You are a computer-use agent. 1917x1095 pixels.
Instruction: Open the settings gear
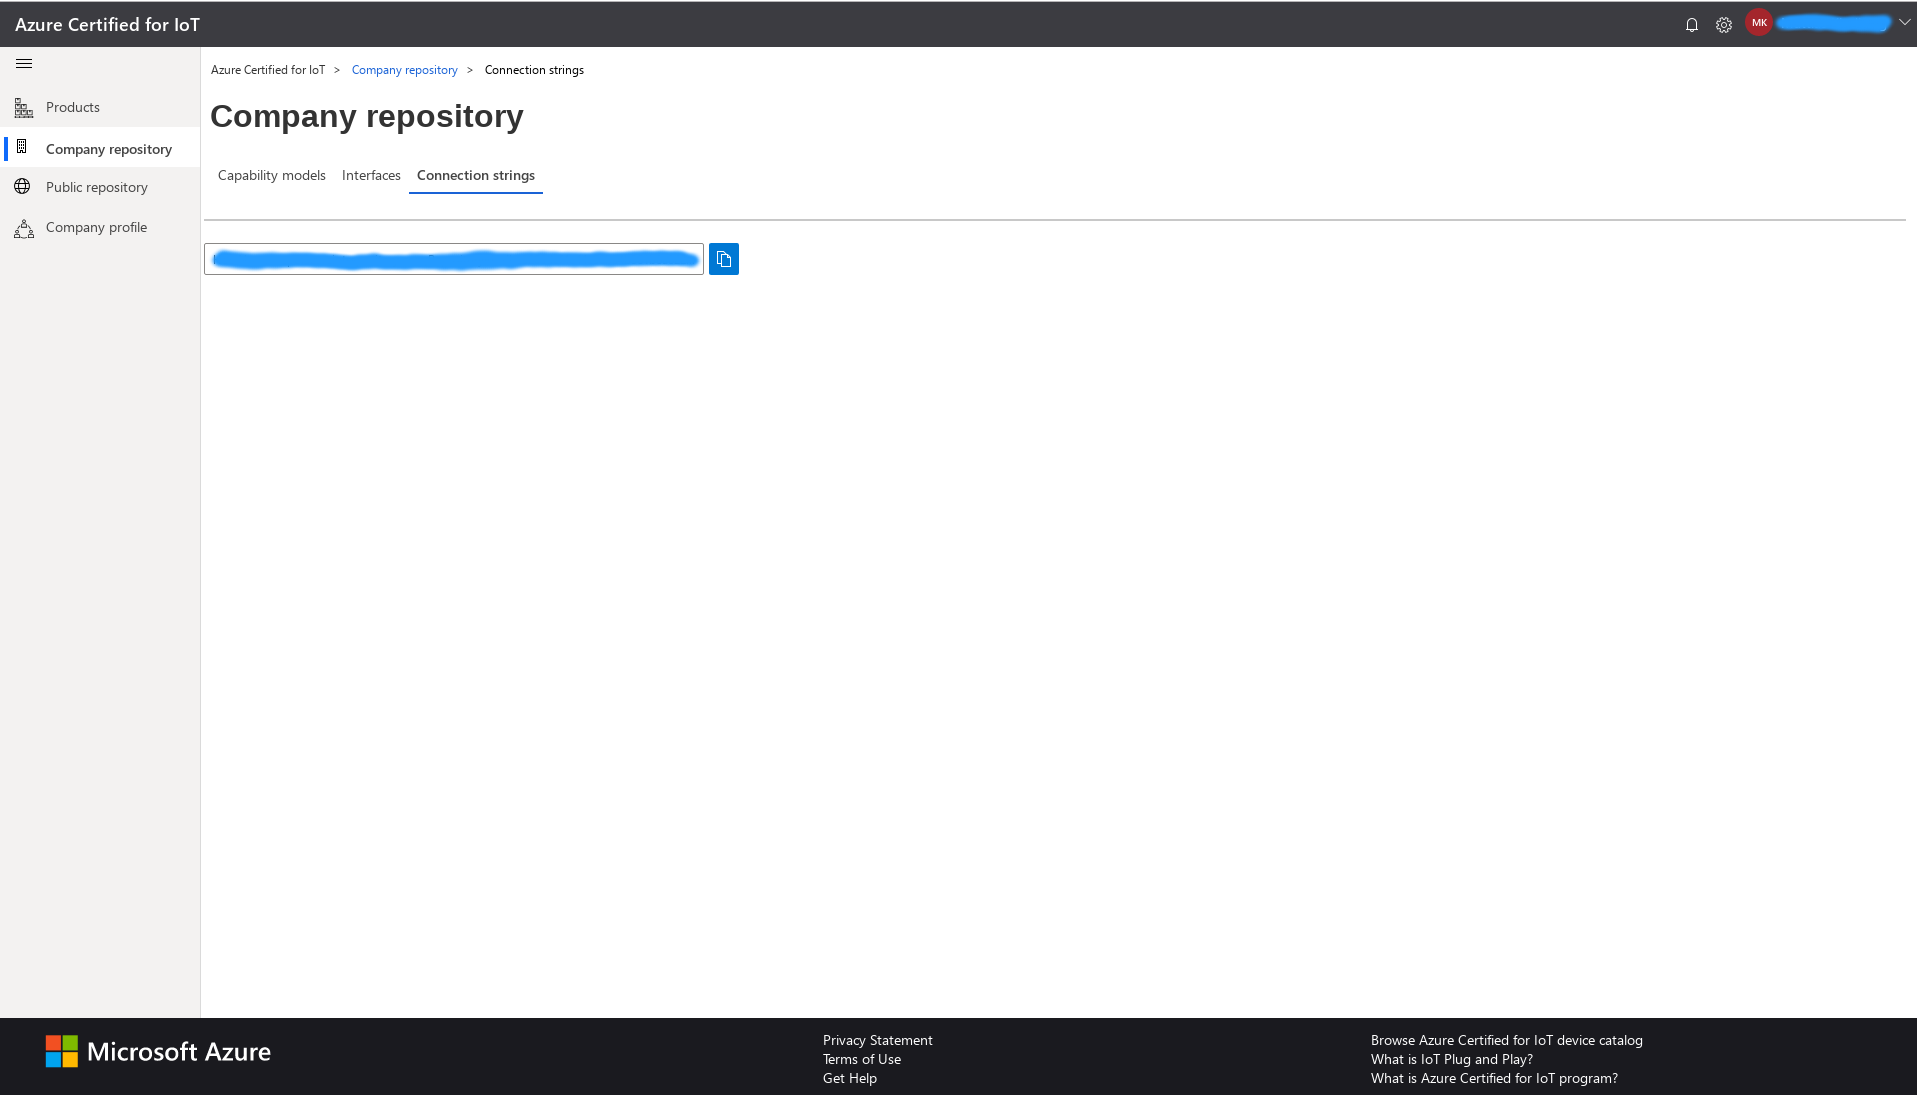tap(1724, 25)
